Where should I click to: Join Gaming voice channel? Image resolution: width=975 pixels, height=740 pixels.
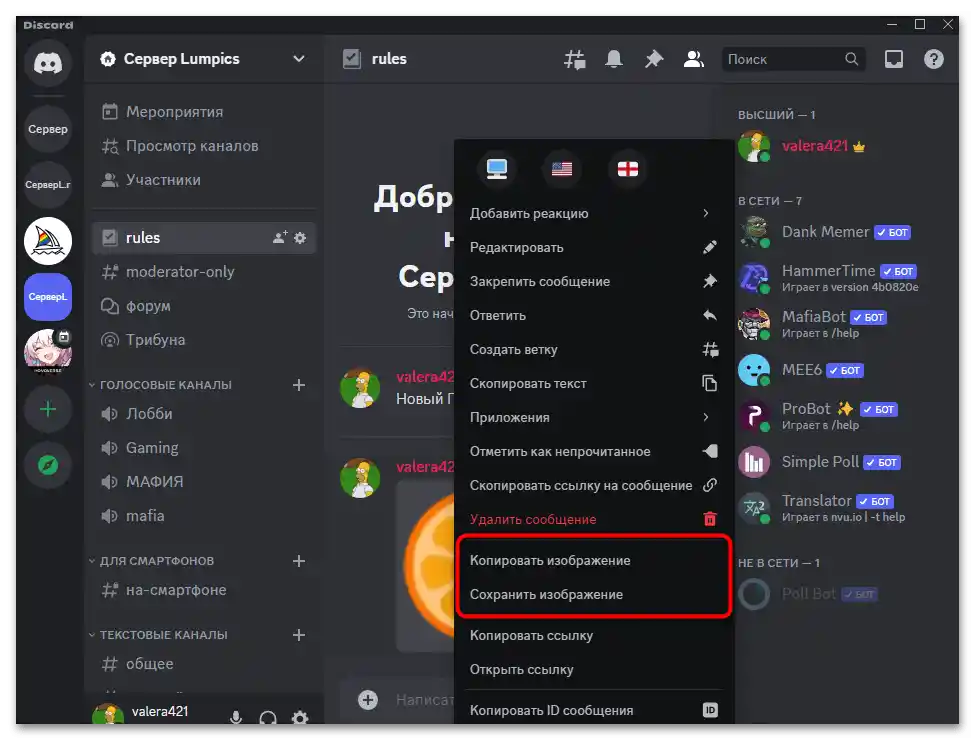204,448
